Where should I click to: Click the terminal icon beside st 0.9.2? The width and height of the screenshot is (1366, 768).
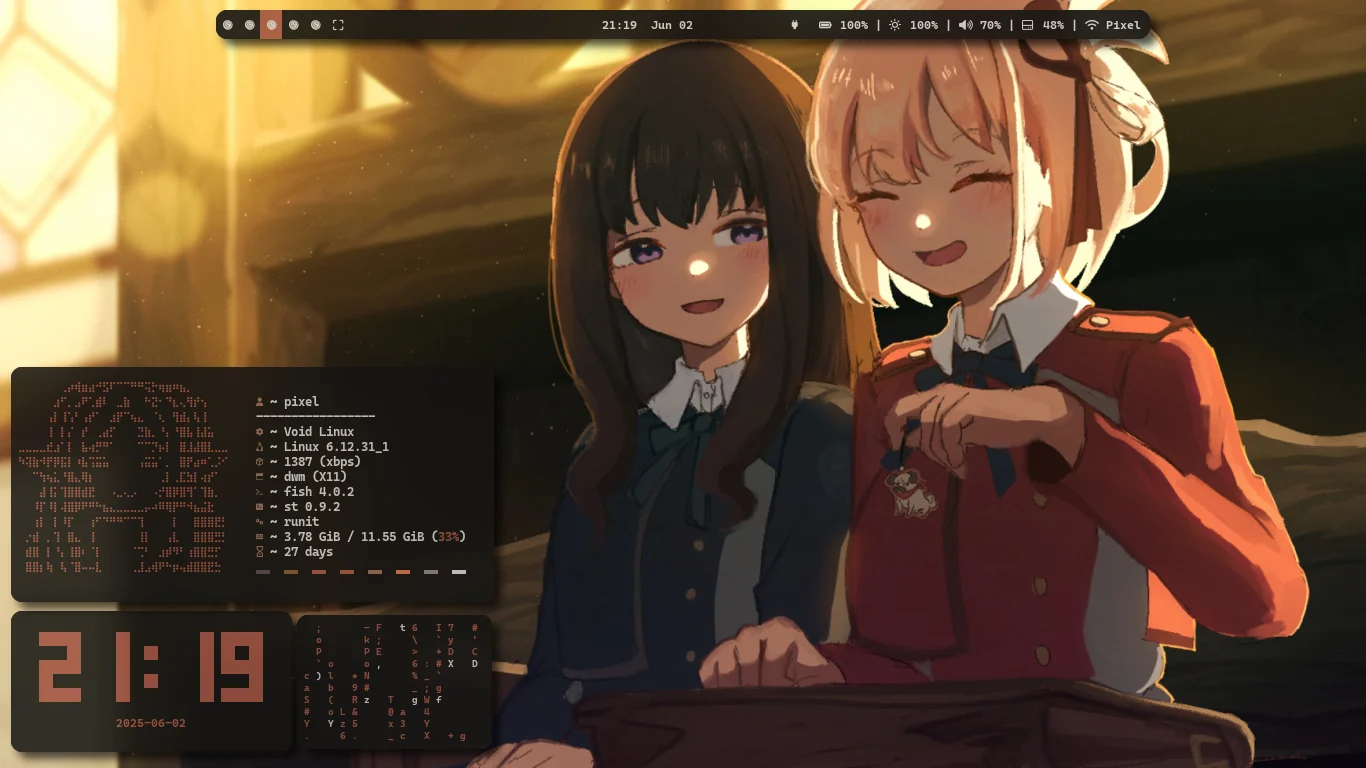click(260, 507)
